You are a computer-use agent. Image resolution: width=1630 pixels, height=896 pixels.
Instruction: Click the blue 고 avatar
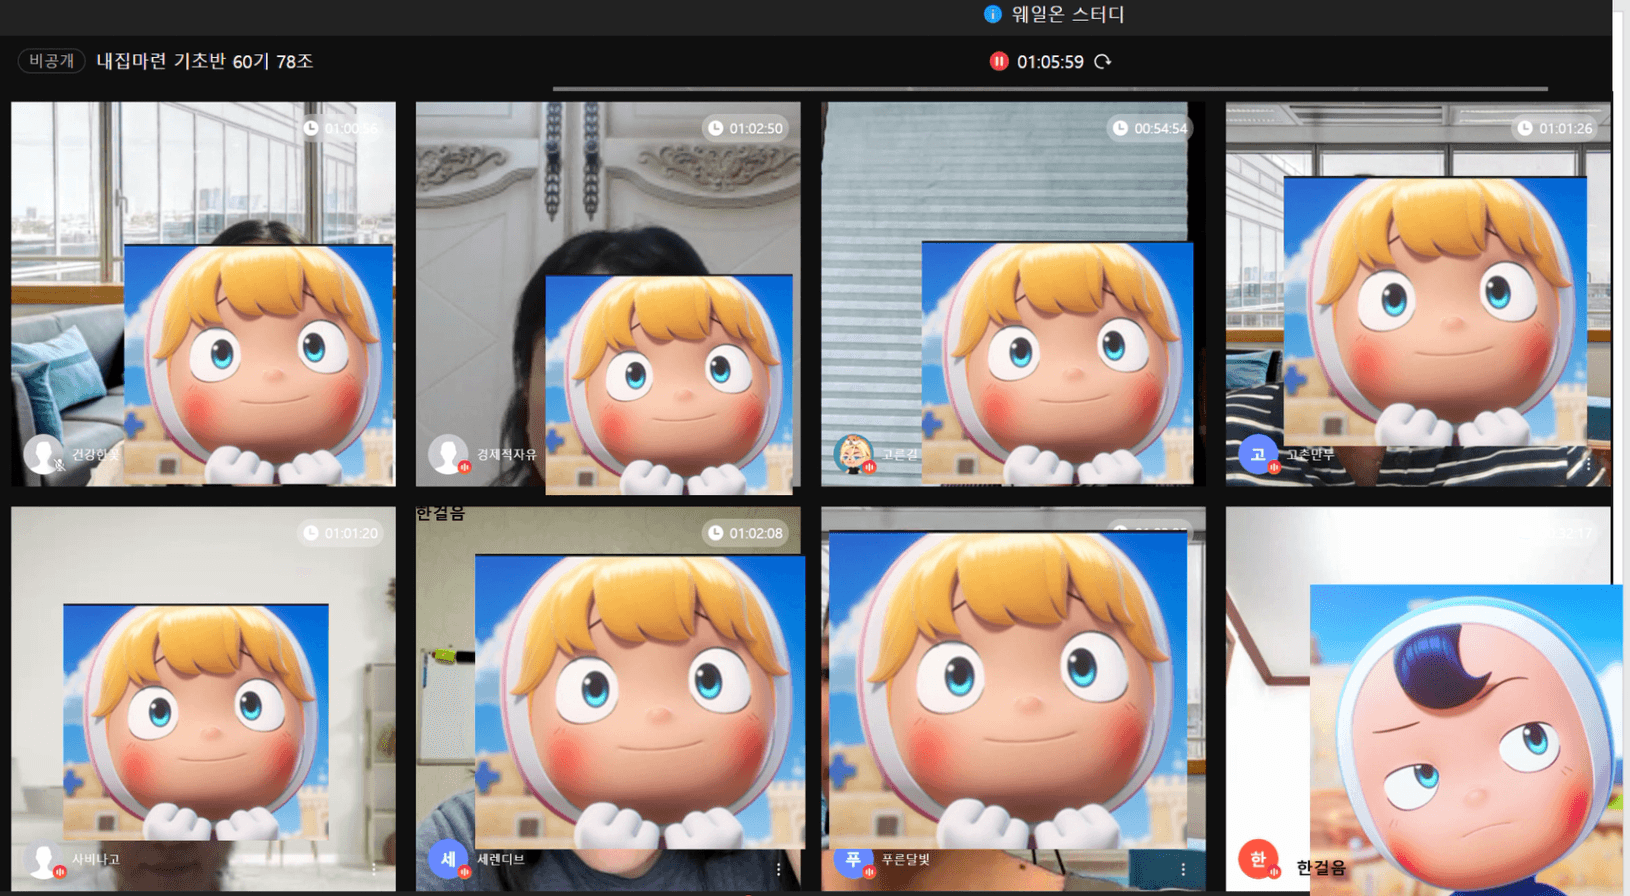click(1258, 455)
